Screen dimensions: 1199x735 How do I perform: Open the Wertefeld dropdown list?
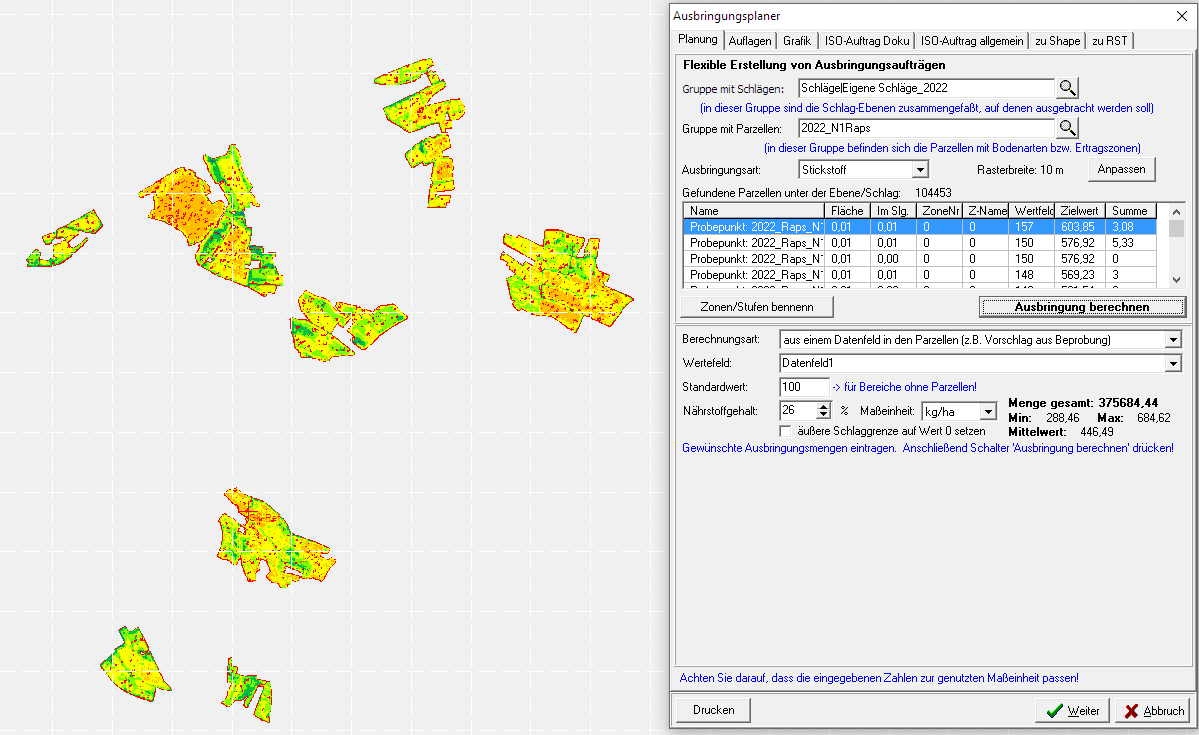click(x=1173, y=363)
